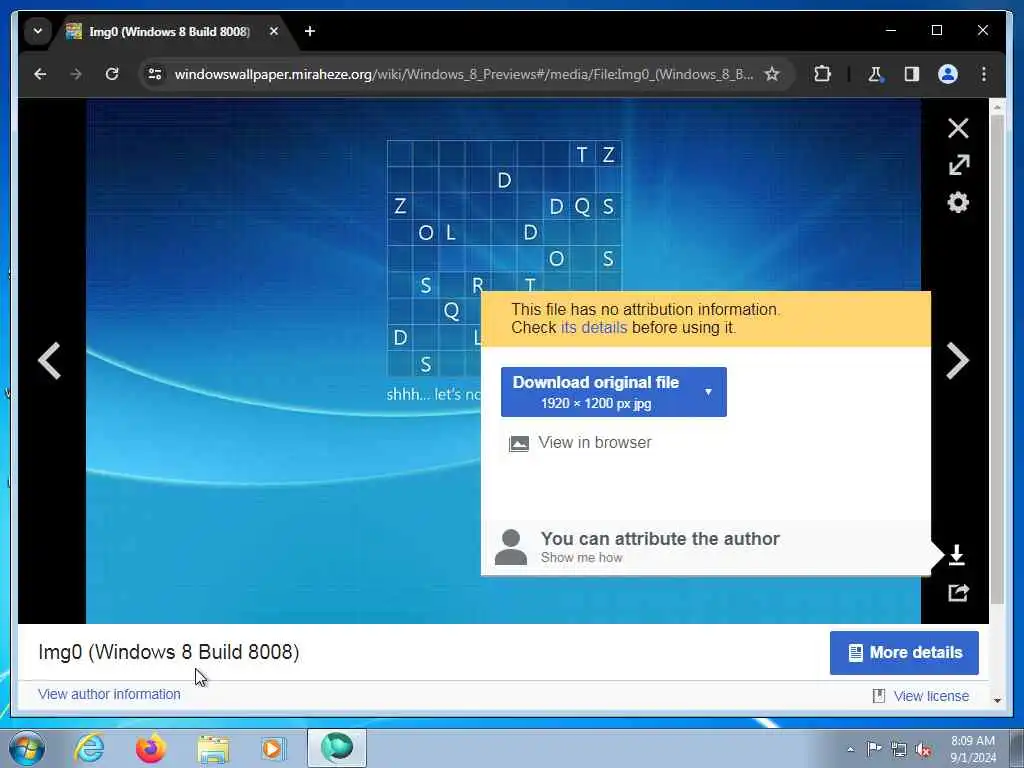The height and width of the screenshot is (768, 1024).
Task: Select the Img0 (Windows 8 Build 8008) tab
Action: [170, 31]
